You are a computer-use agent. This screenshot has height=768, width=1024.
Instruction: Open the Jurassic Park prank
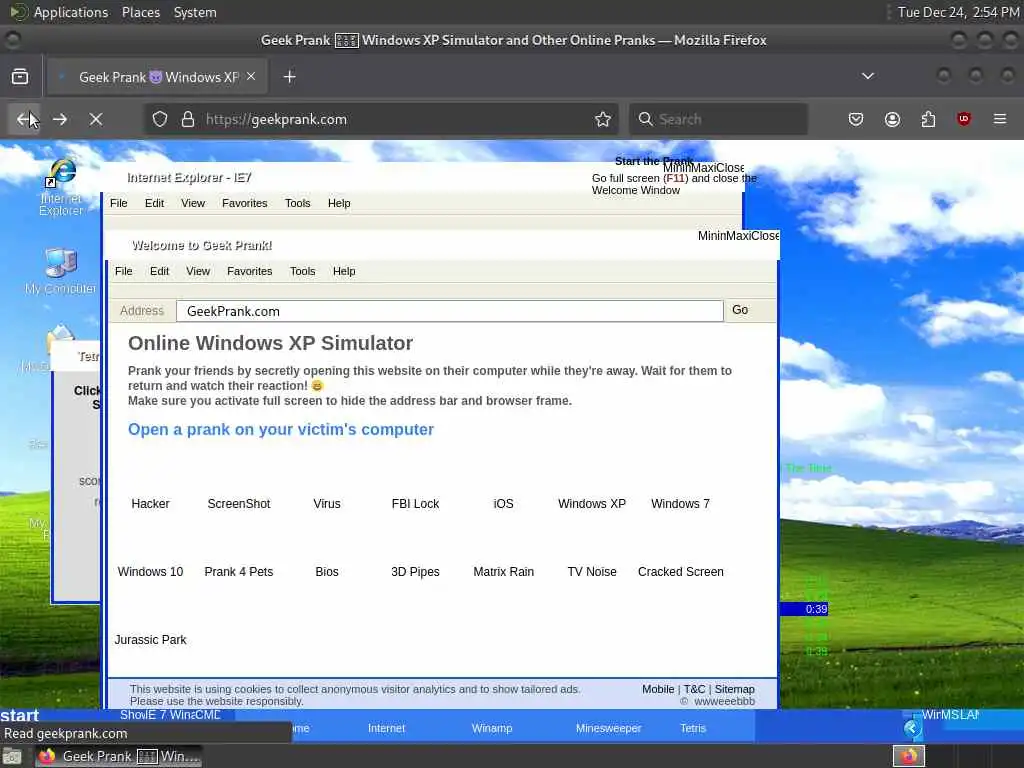click(150, 639)
